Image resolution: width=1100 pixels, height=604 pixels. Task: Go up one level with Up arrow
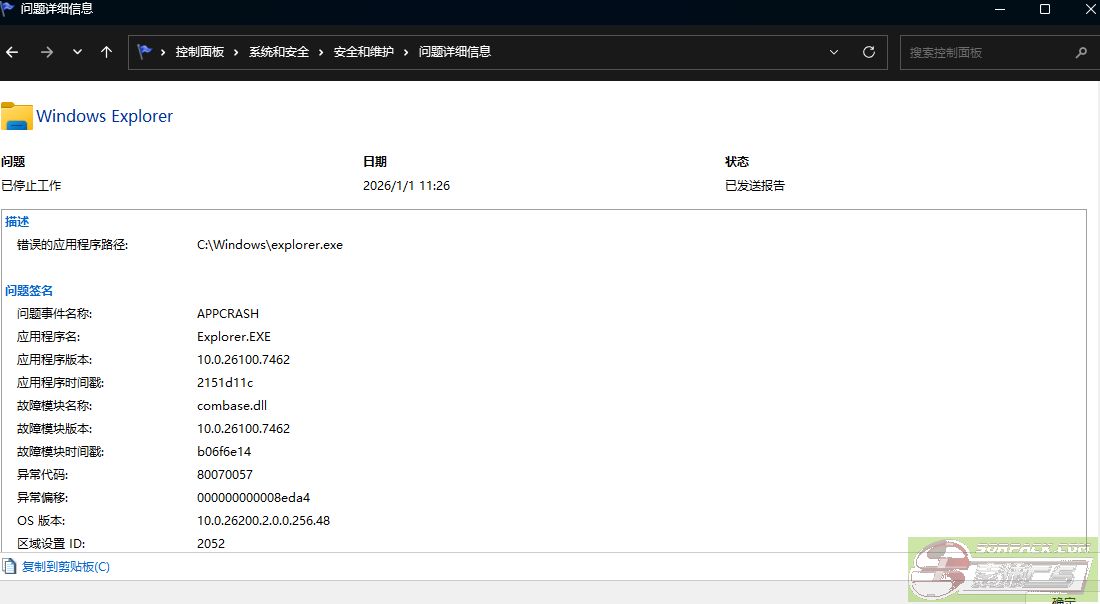point(106,52)
